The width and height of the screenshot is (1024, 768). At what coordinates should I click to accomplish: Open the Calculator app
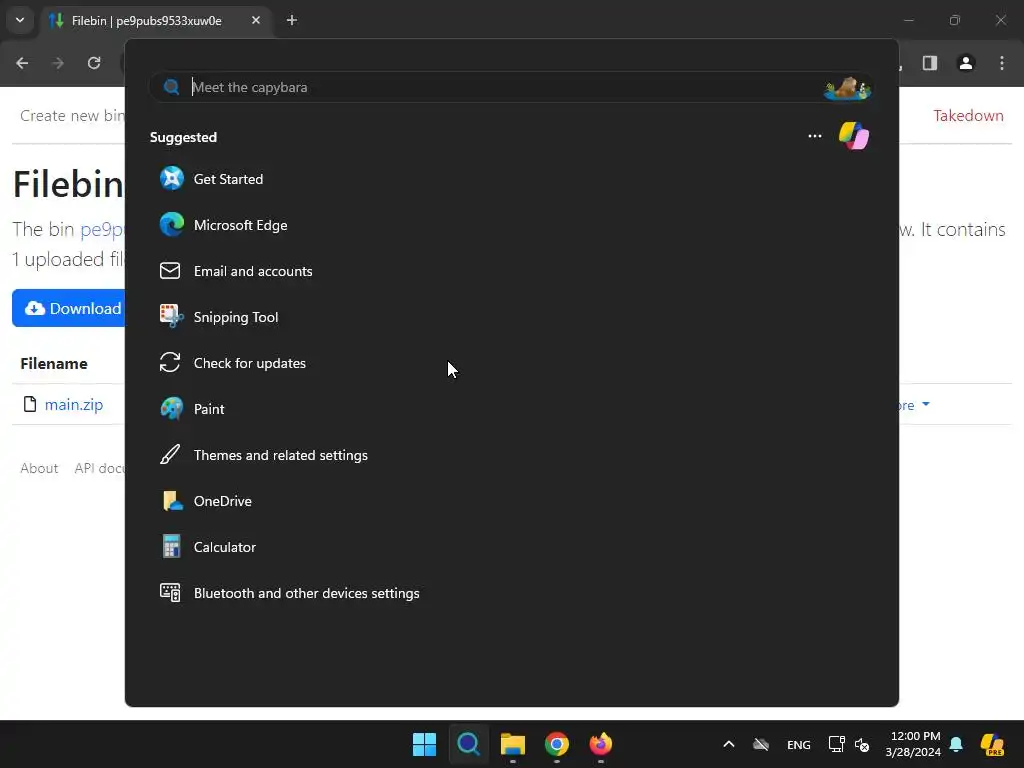(208, 547)
